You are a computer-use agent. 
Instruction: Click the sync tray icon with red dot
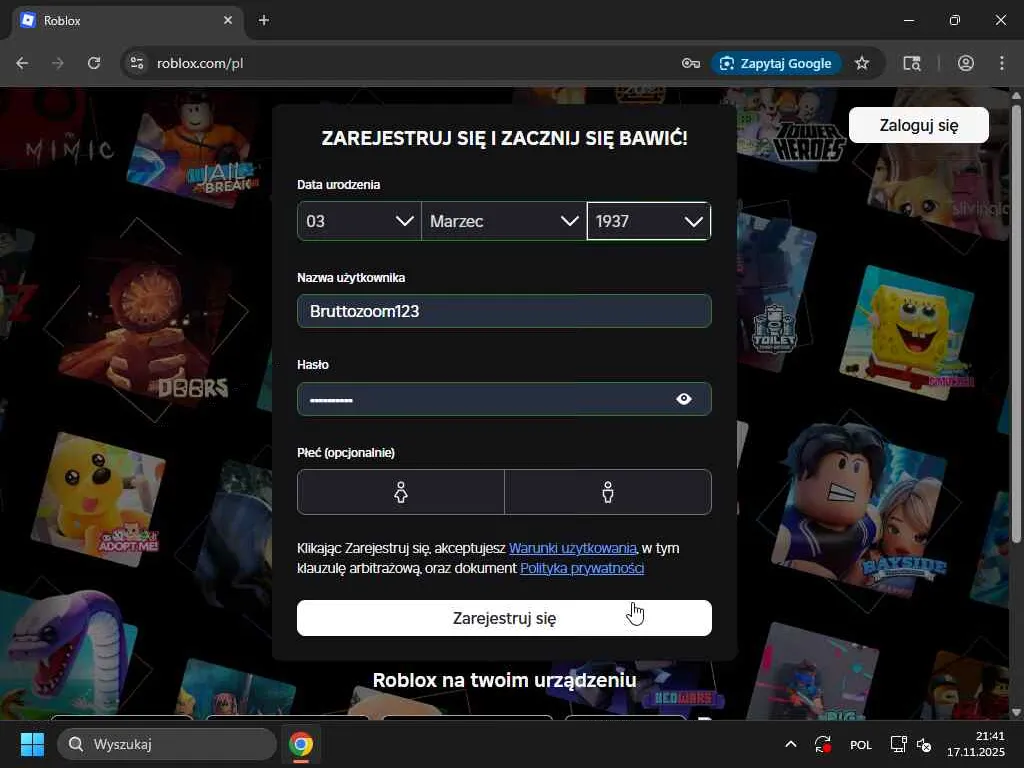823,744
